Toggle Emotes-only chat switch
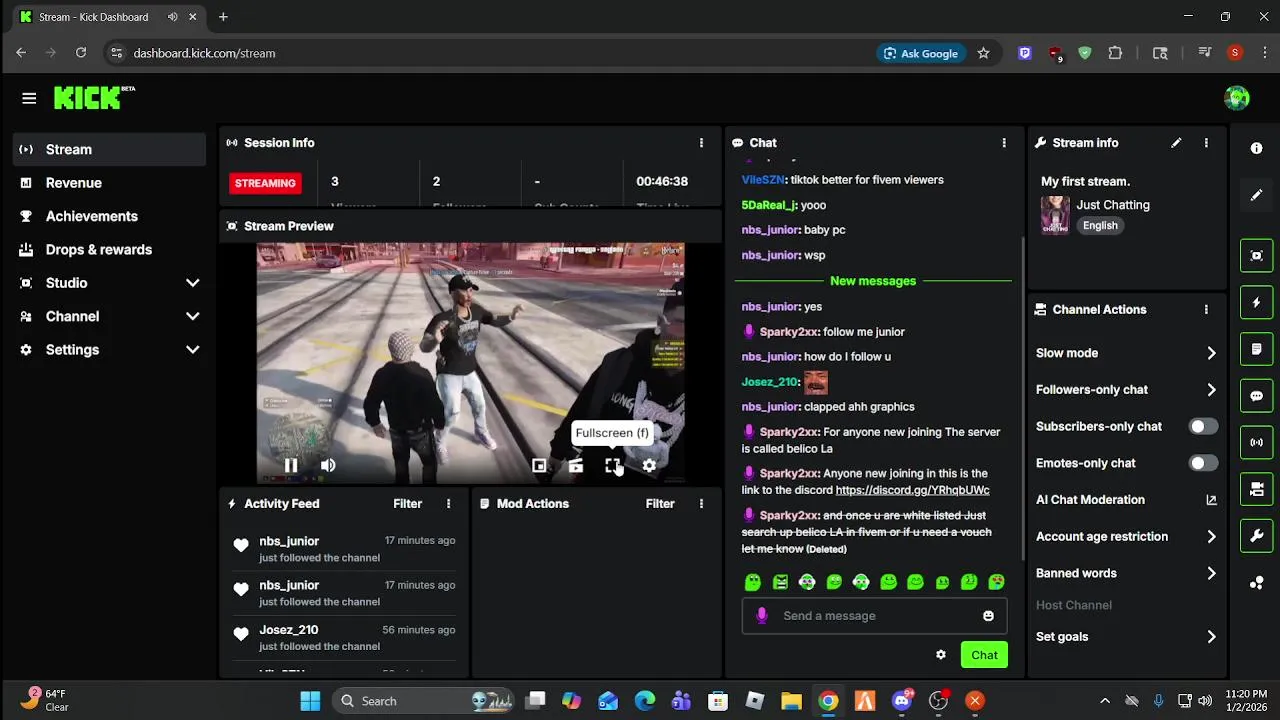 [x=1203, y=463]
